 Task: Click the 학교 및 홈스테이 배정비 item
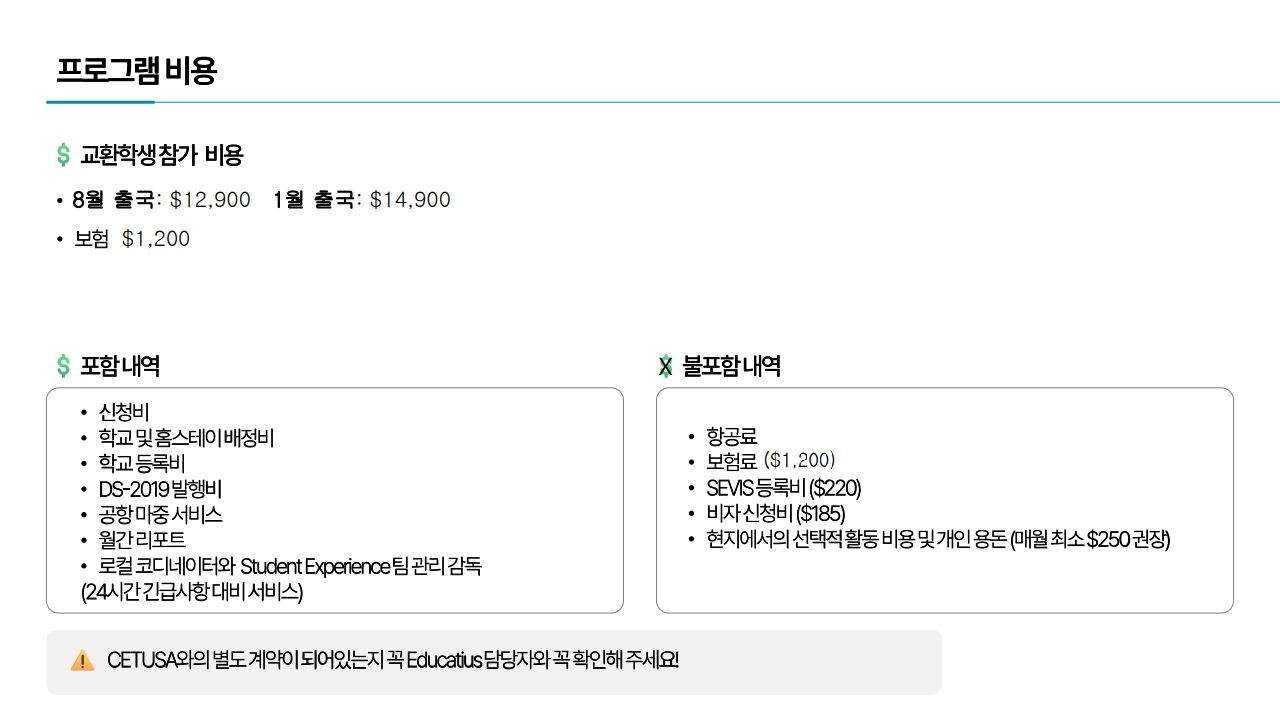(186, 438)
